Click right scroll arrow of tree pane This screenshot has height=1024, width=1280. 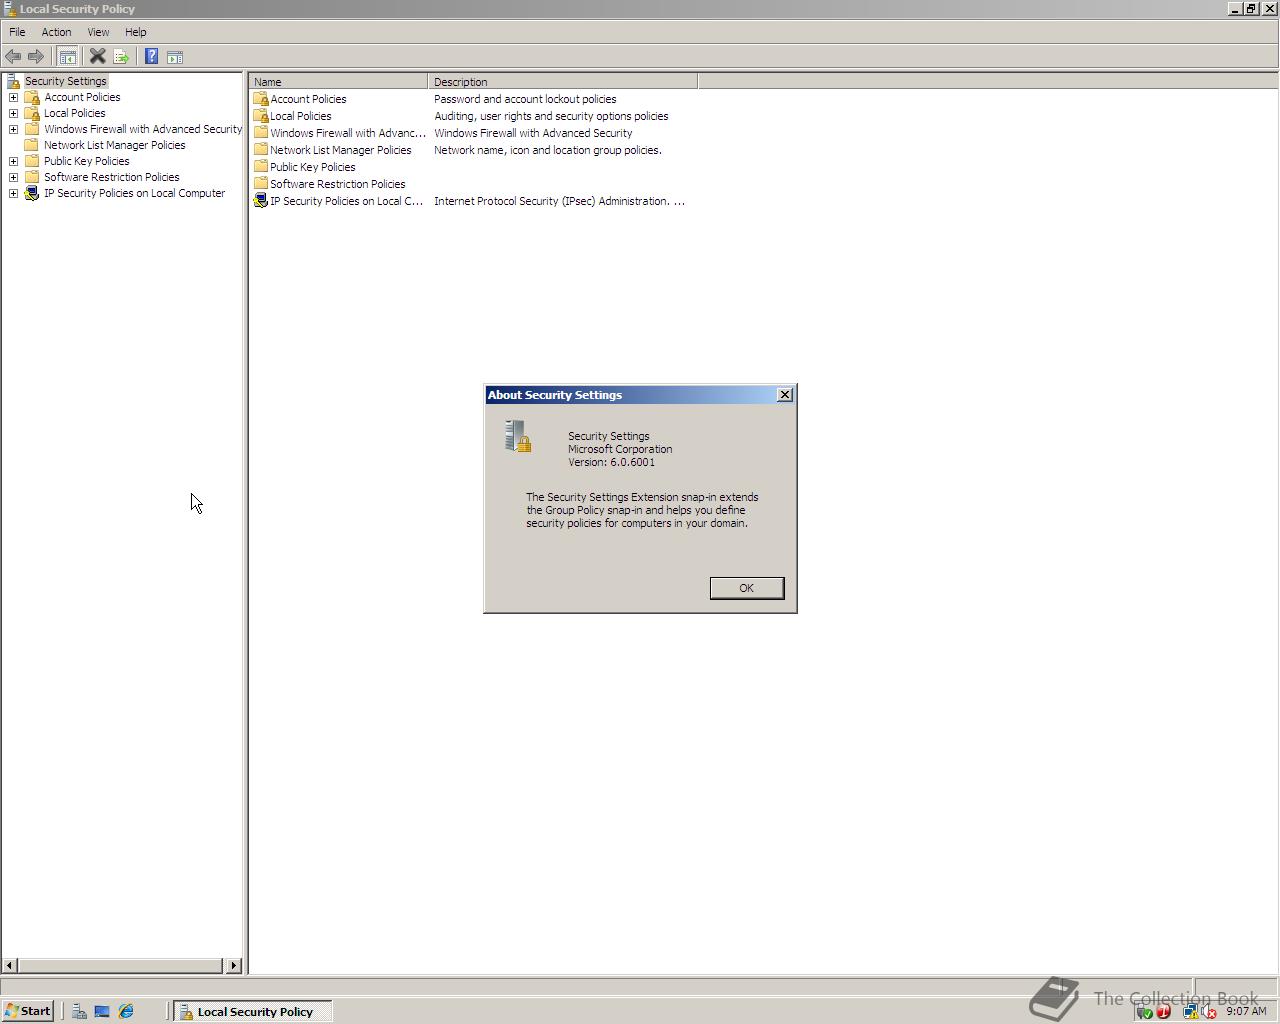point(234,966)
